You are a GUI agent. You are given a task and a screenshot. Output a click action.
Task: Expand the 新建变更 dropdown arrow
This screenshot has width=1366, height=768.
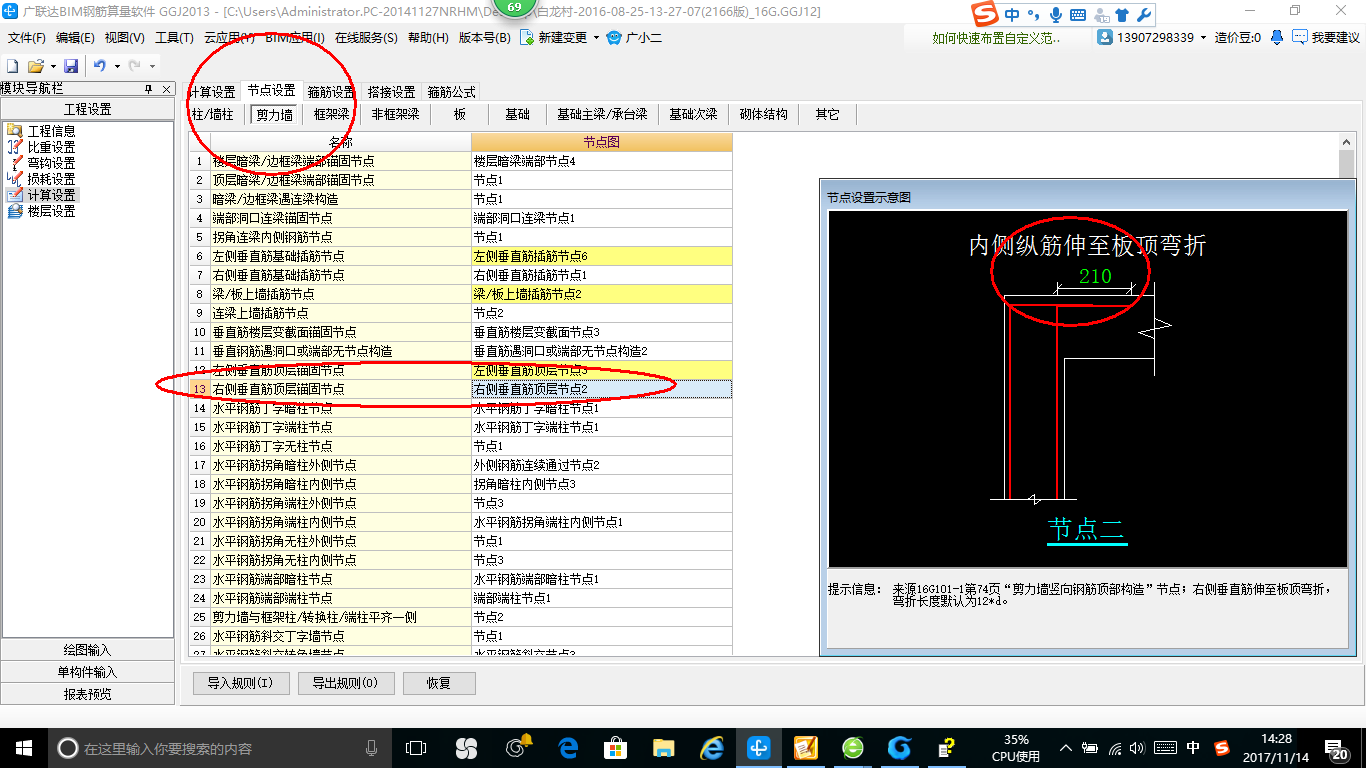596,37
